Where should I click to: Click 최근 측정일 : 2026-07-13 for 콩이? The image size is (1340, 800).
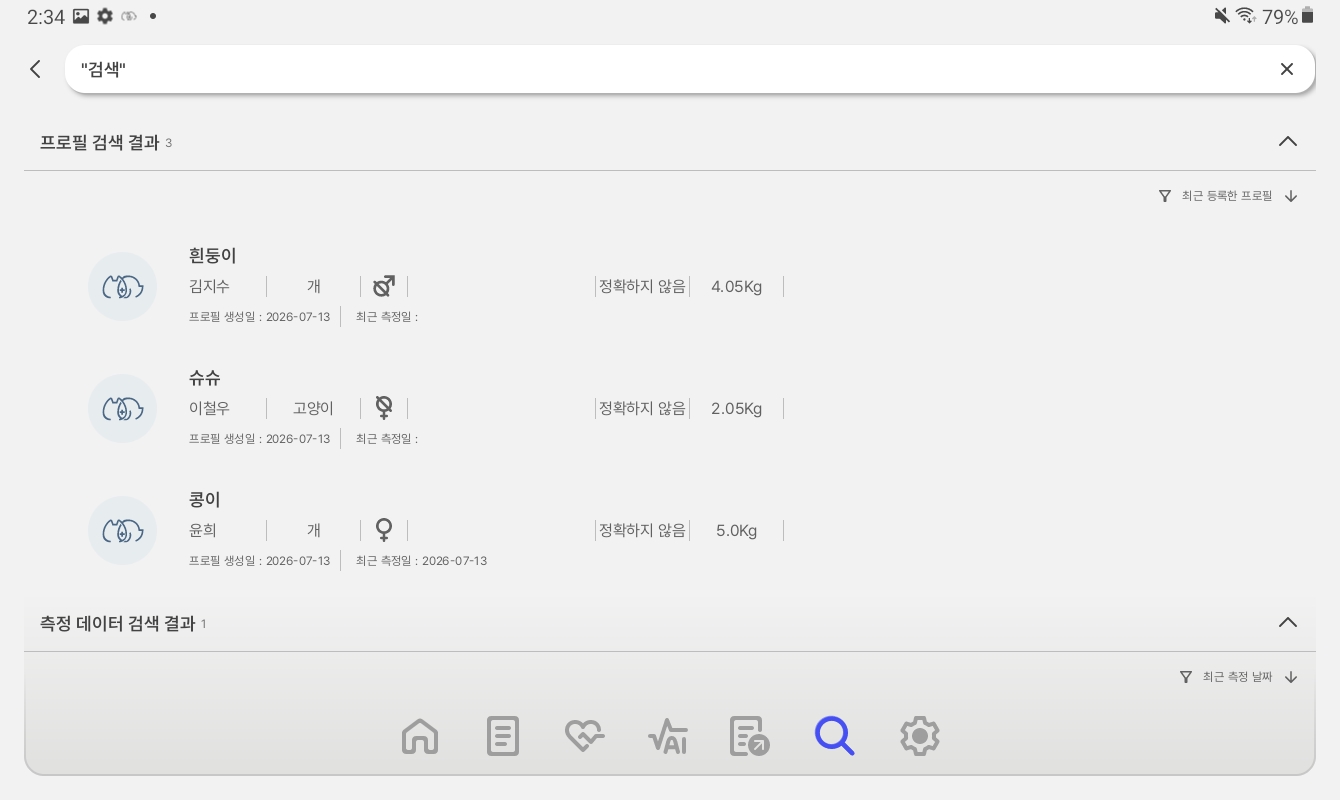pyautogui.click(x=421, y=561)
